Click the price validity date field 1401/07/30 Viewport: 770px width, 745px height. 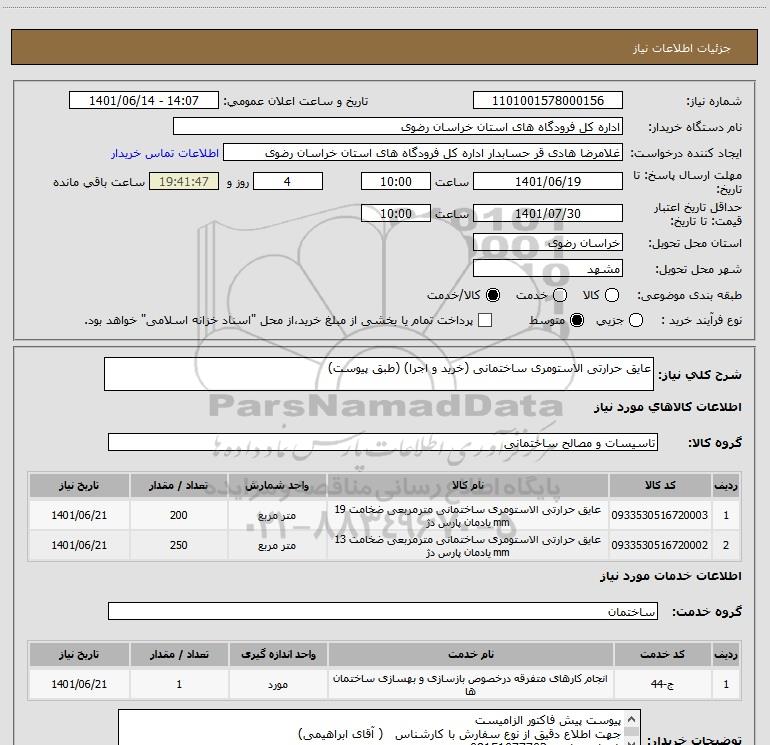coord(548,213)
